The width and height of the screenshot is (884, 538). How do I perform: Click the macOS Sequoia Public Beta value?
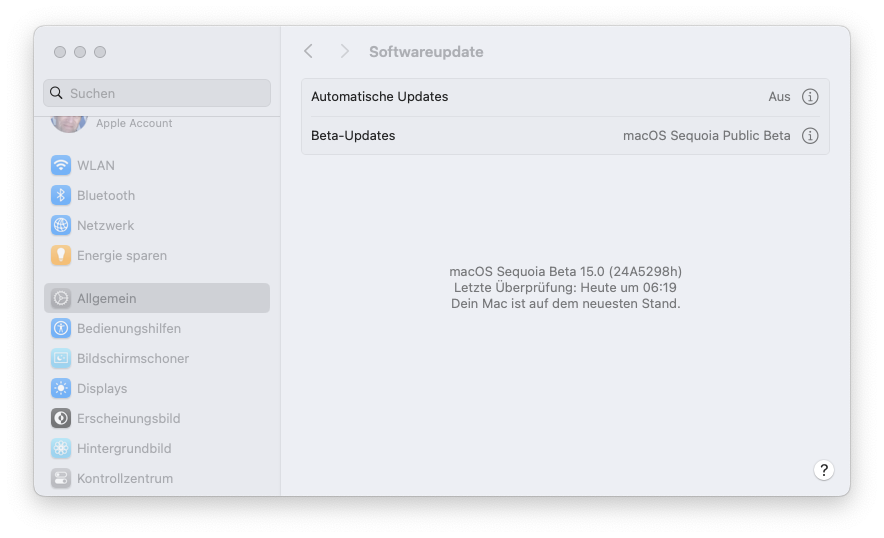pos(706,136)
